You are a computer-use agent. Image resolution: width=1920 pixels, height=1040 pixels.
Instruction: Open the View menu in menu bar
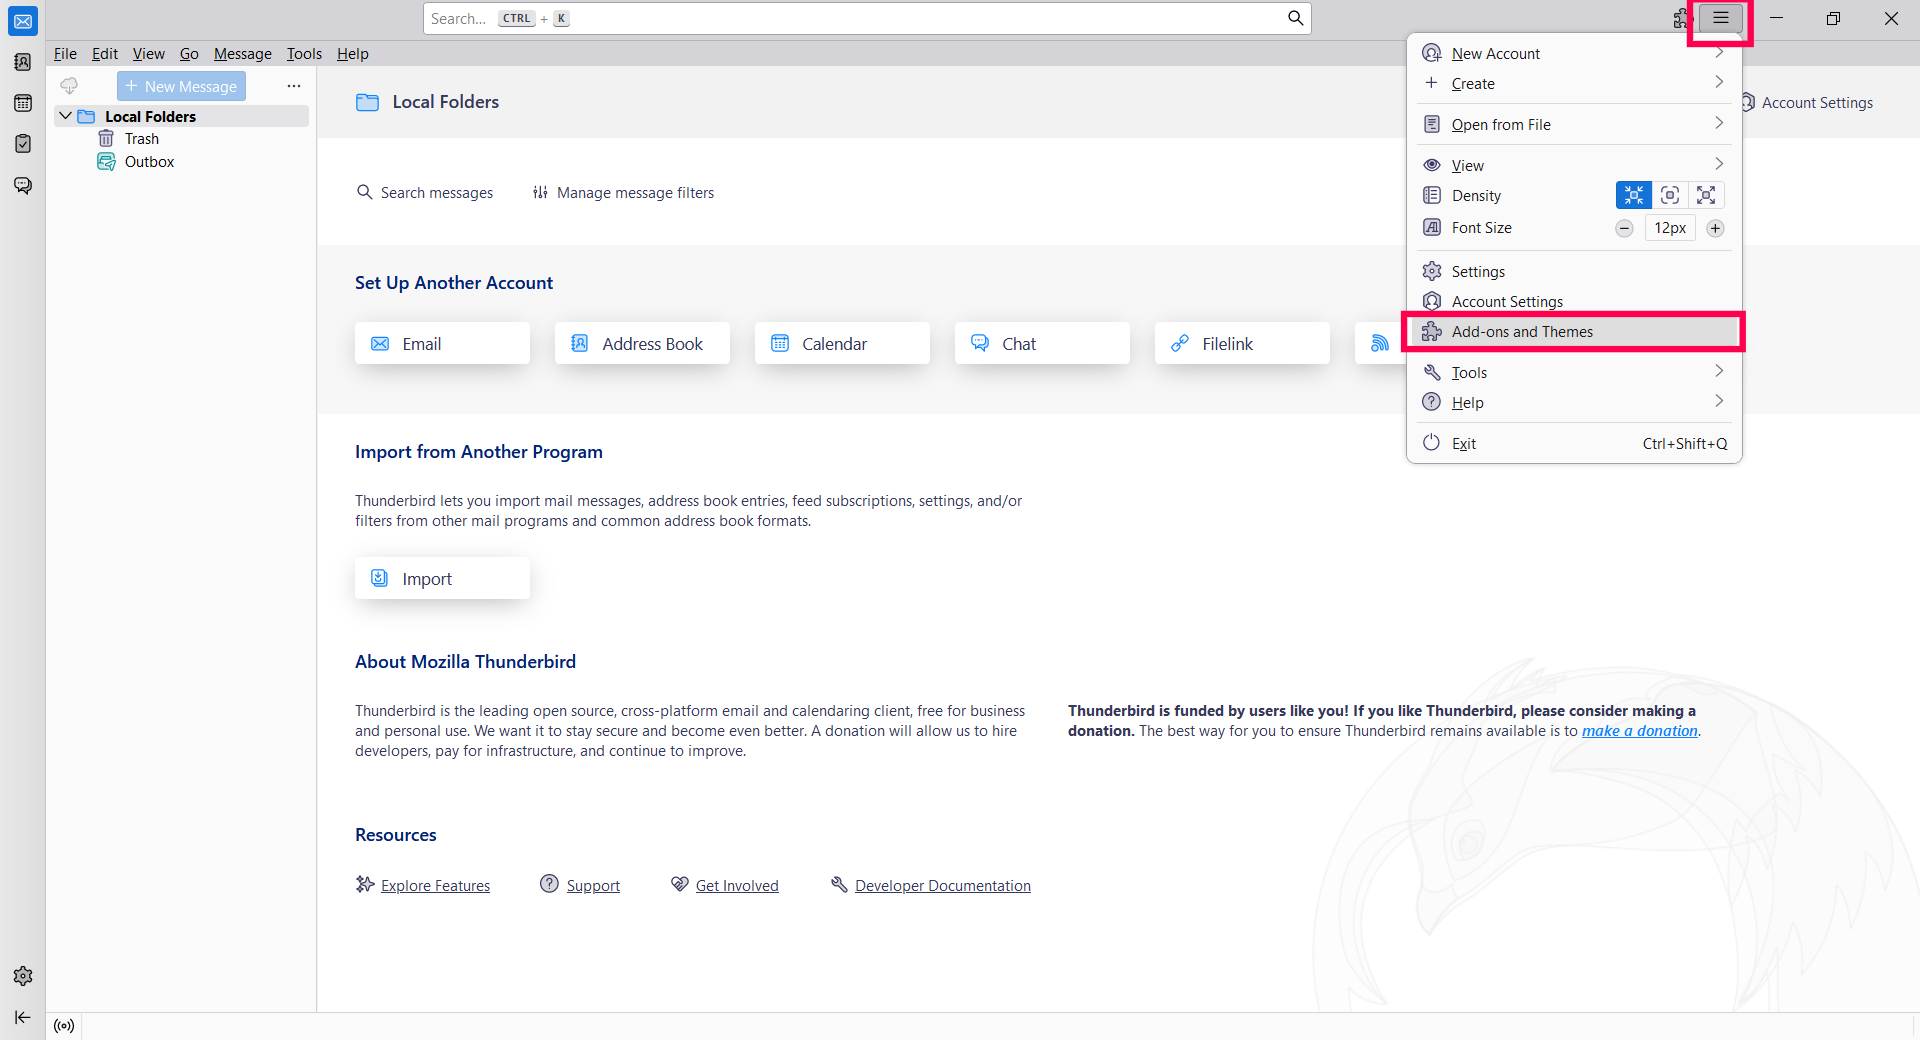(x=149, y=54)
